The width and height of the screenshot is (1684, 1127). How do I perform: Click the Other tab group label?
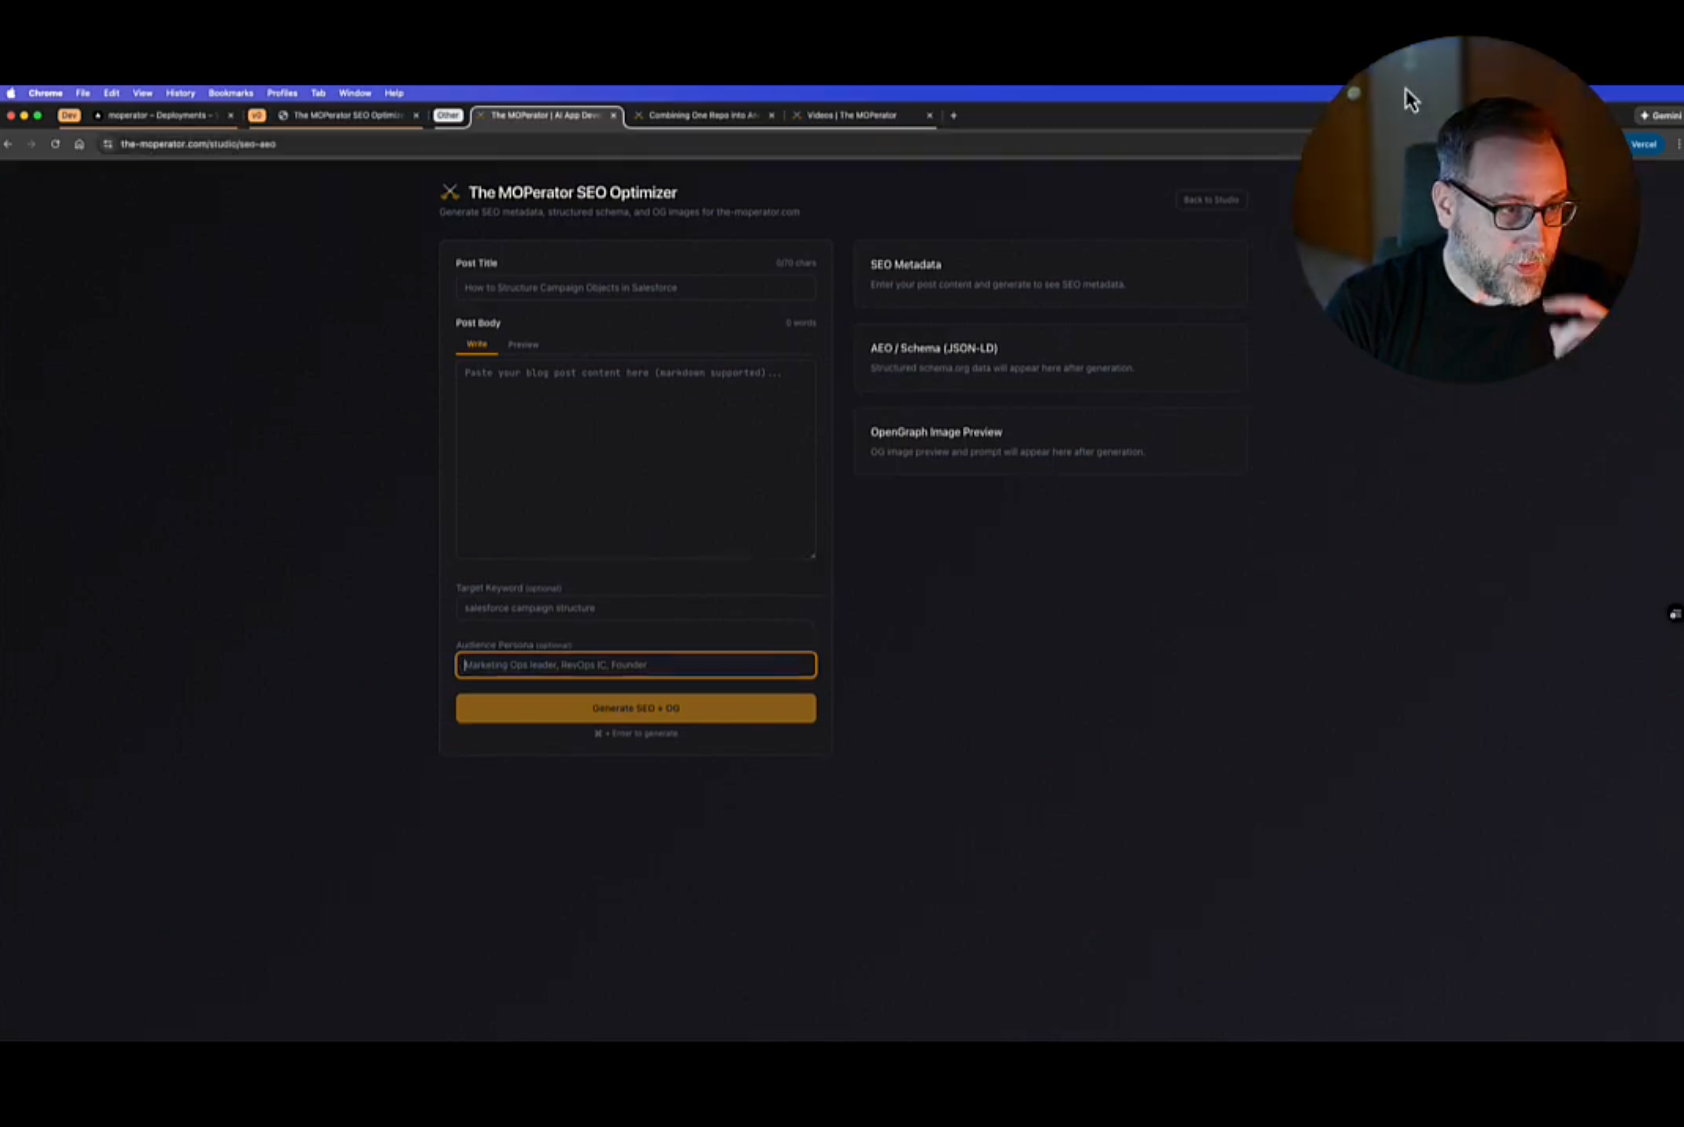[x=448, y=115]
